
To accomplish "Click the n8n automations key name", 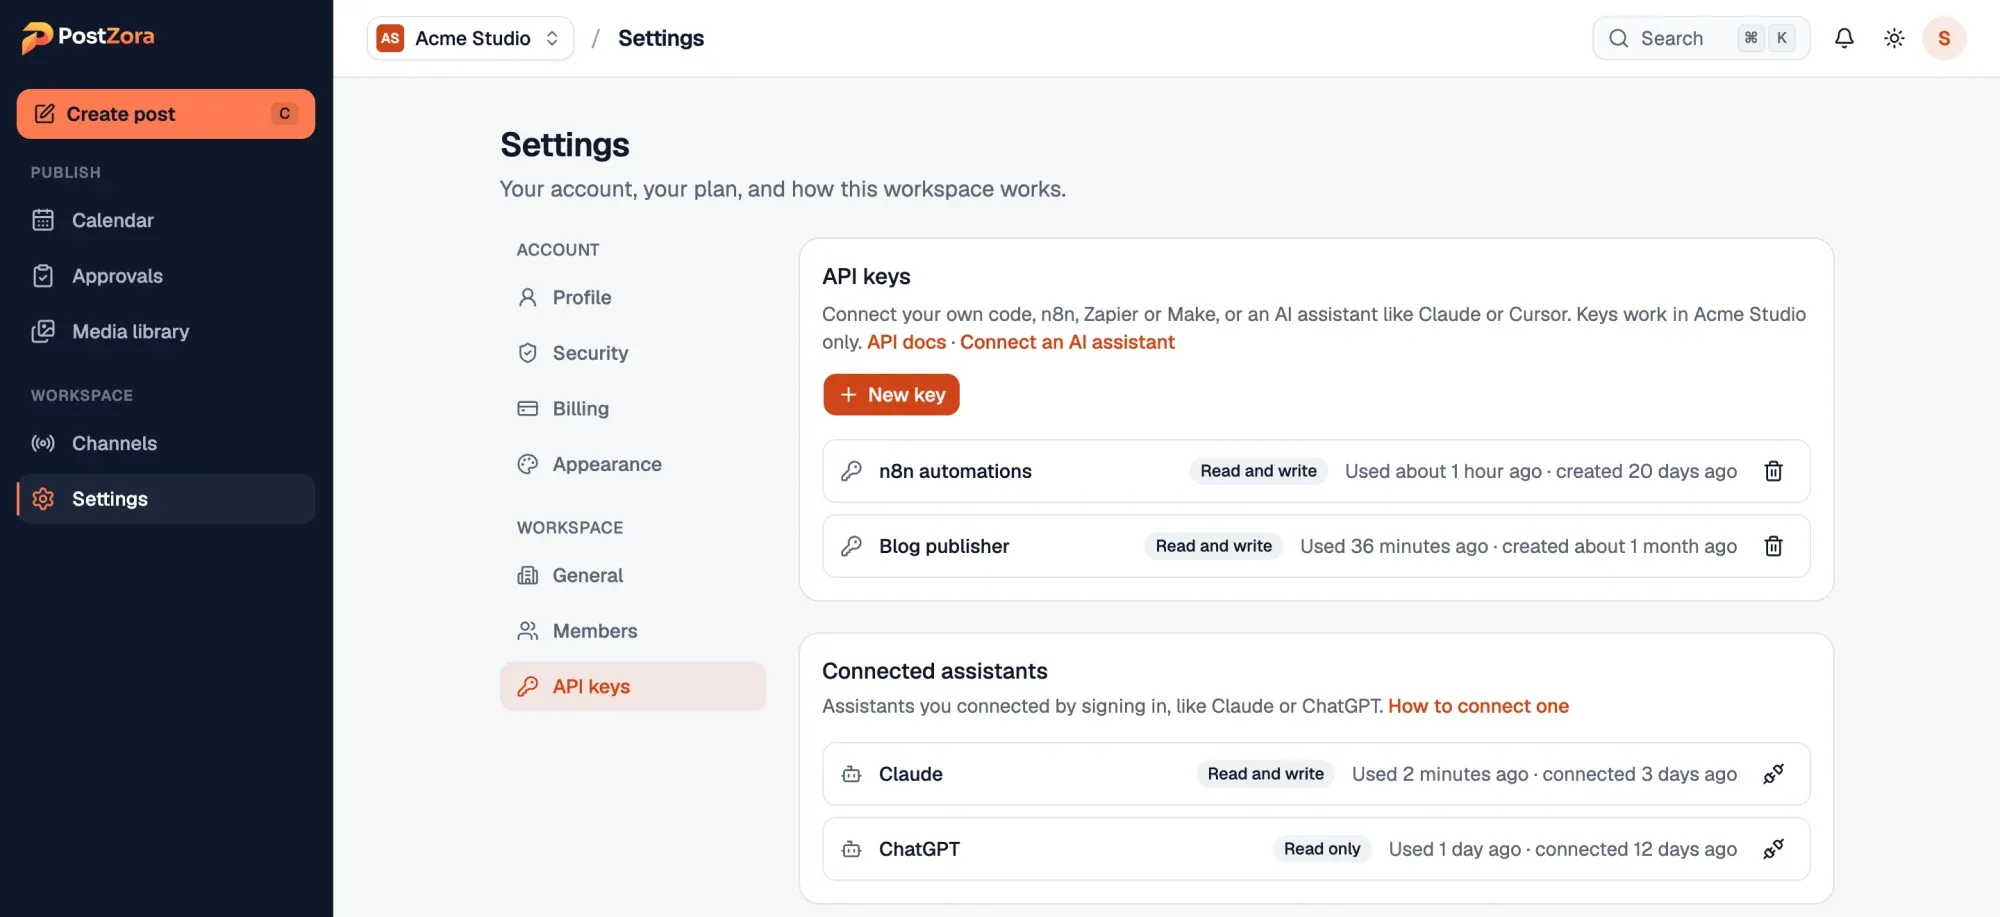I will pos(955,471).
